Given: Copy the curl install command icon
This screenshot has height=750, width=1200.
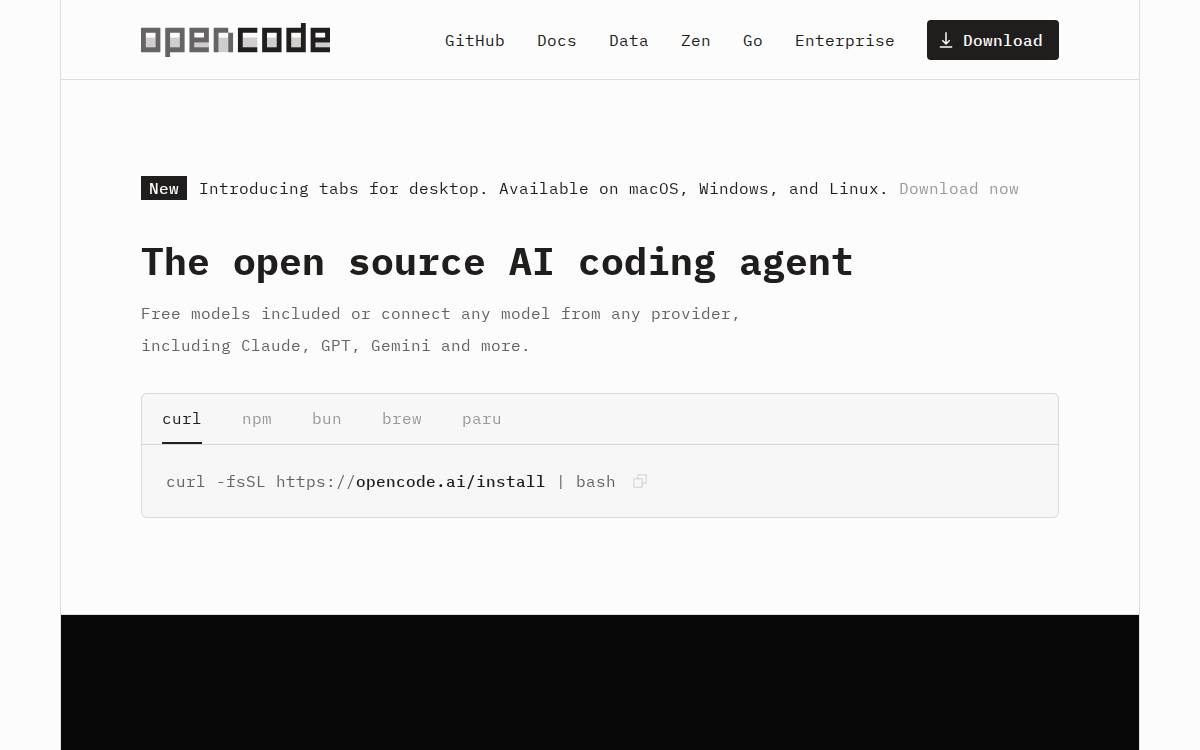Looking at the screenshot, I should [x=640, y=481].
